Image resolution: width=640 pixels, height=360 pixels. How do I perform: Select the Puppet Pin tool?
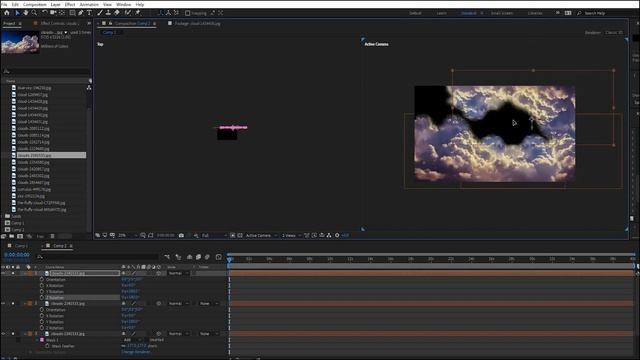pos(138,13)
